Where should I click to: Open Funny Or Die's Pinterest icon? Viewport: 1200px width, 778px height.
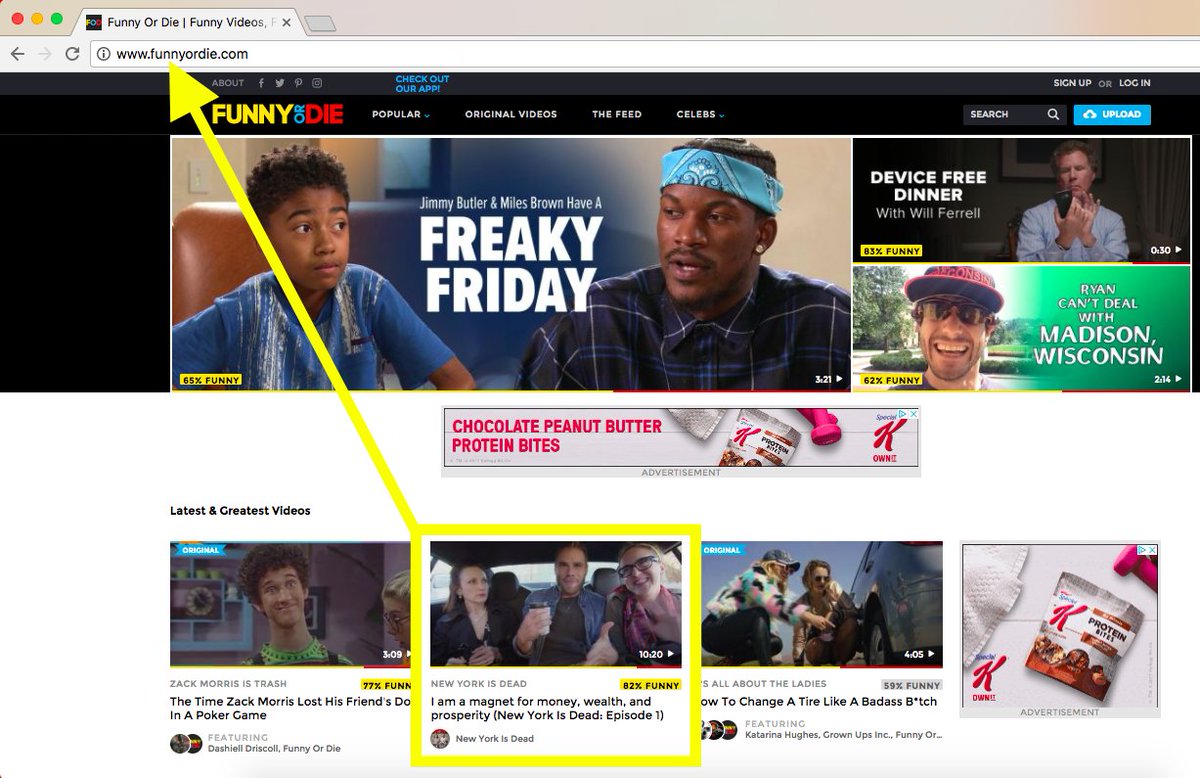tap(298, 83)
